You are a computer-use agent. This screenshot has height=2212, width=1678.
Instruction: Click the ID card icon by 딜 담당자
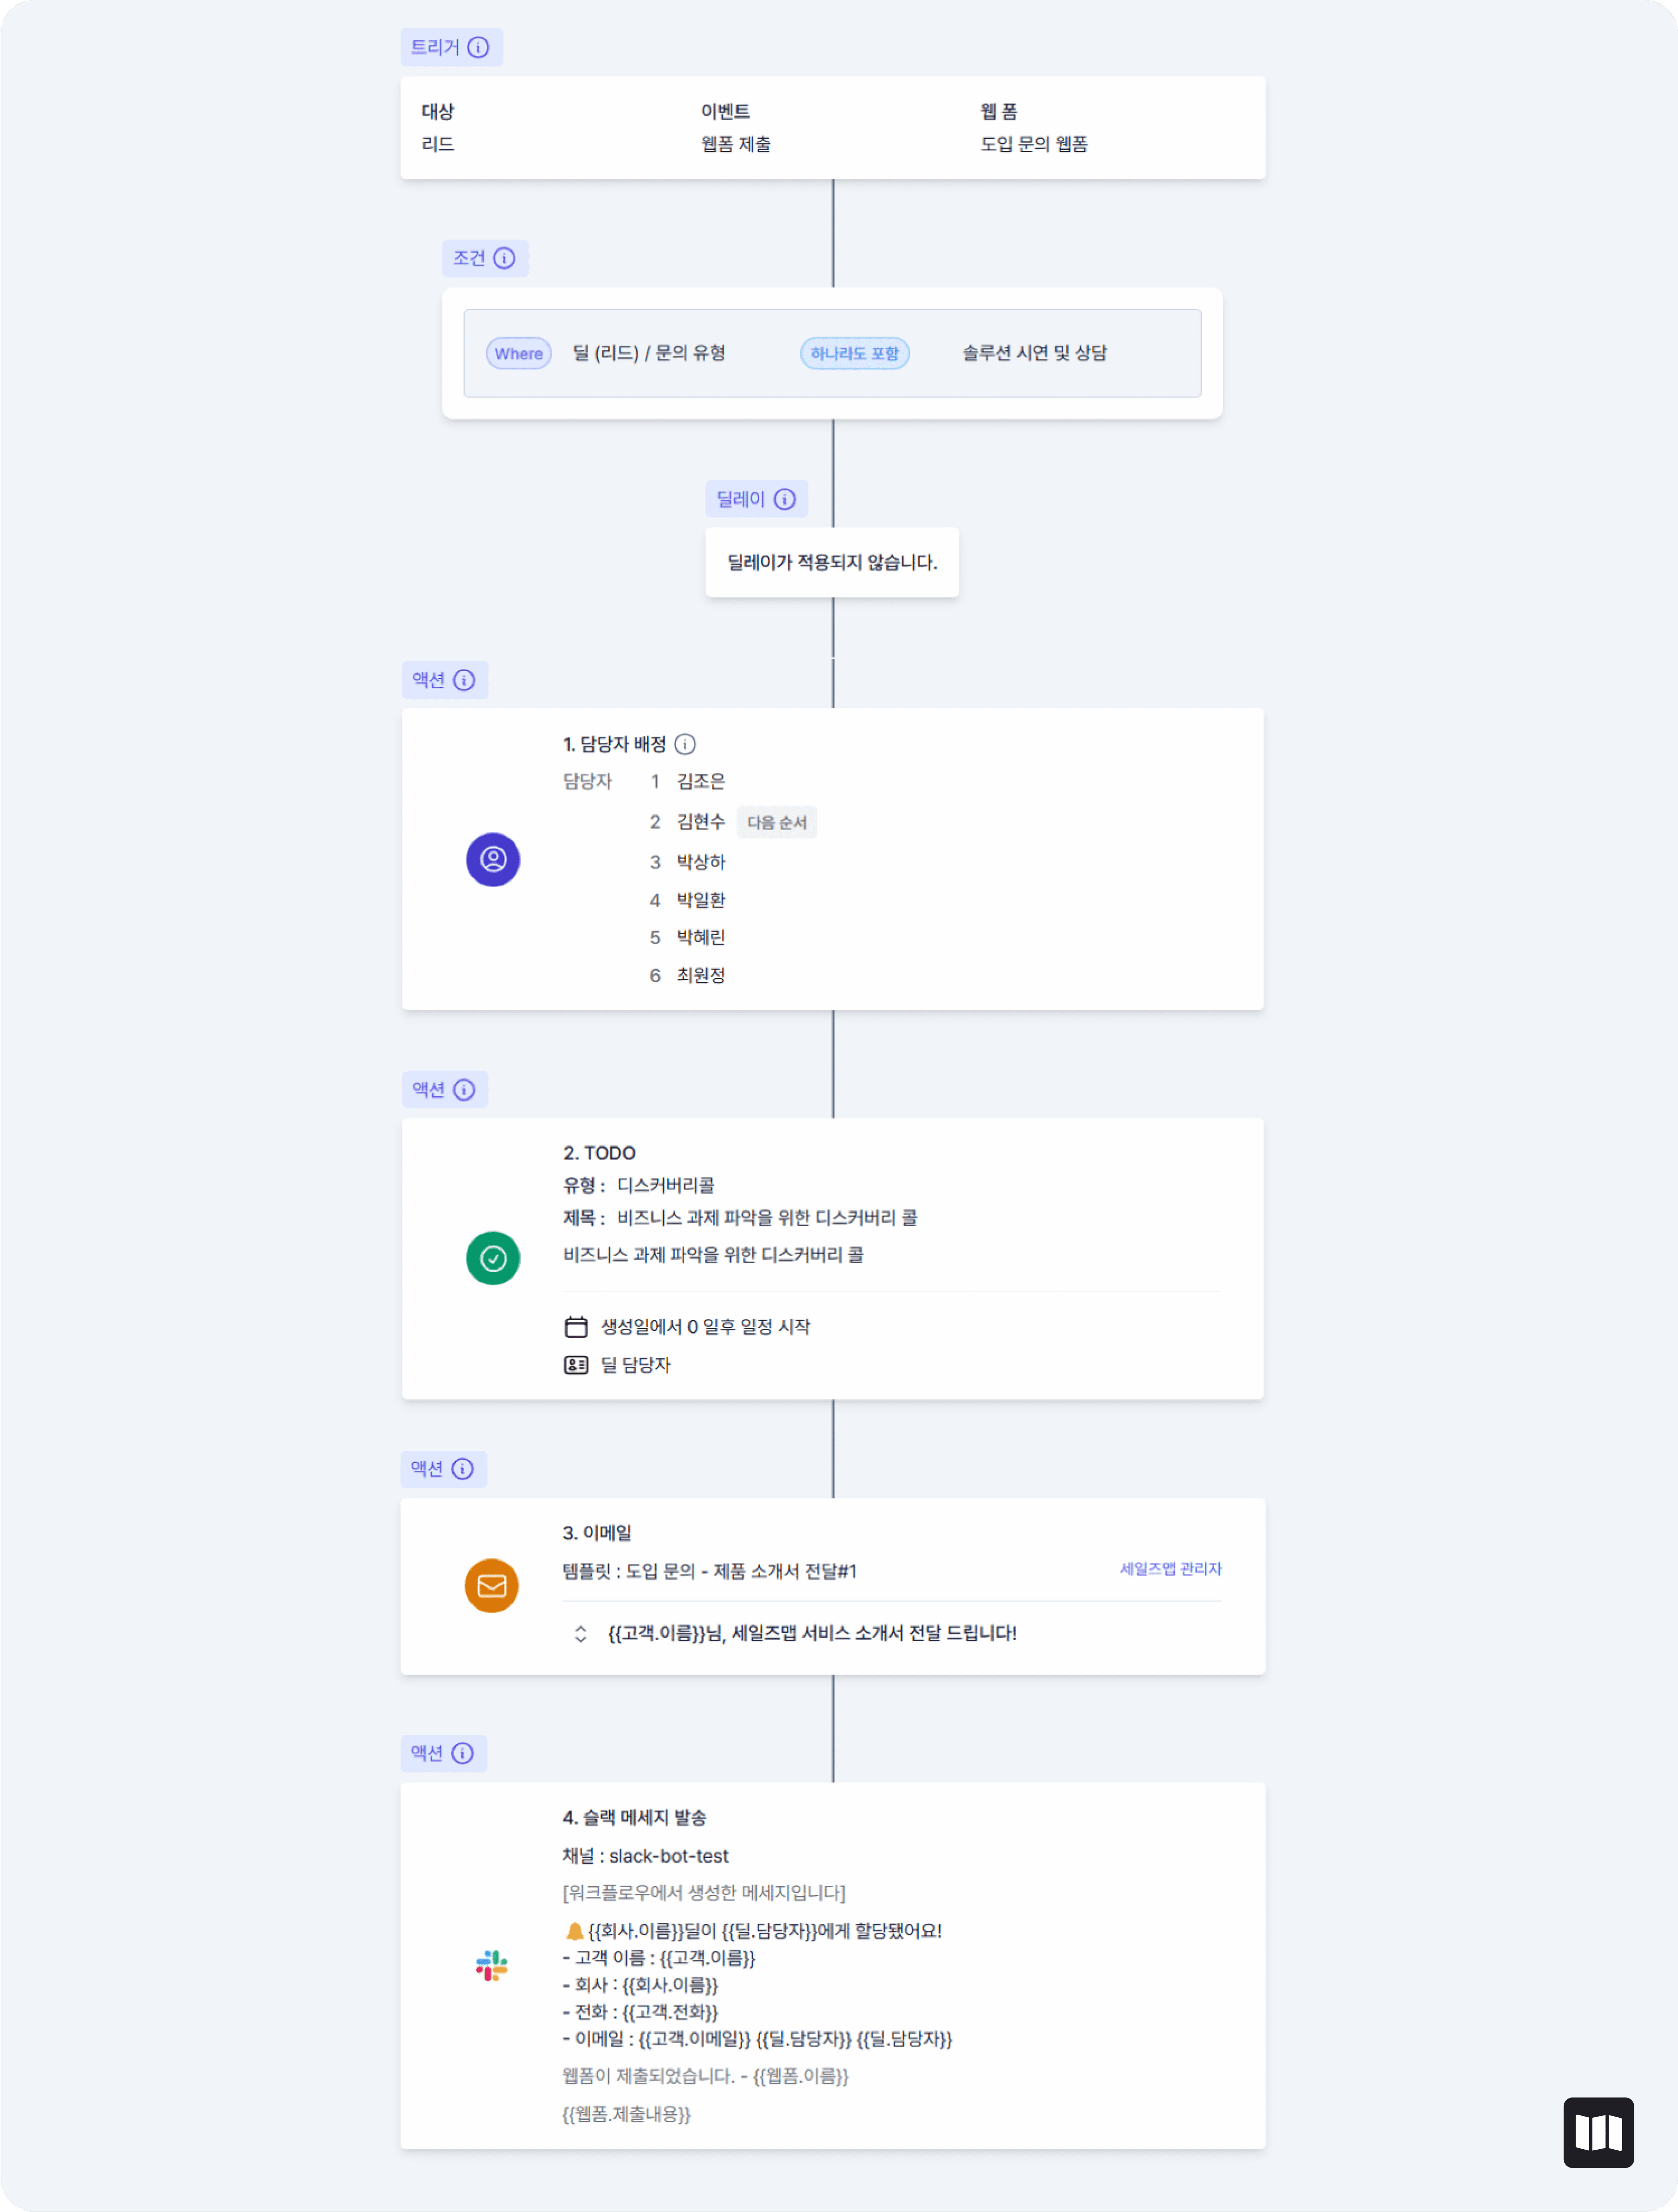click(576, 1365)
